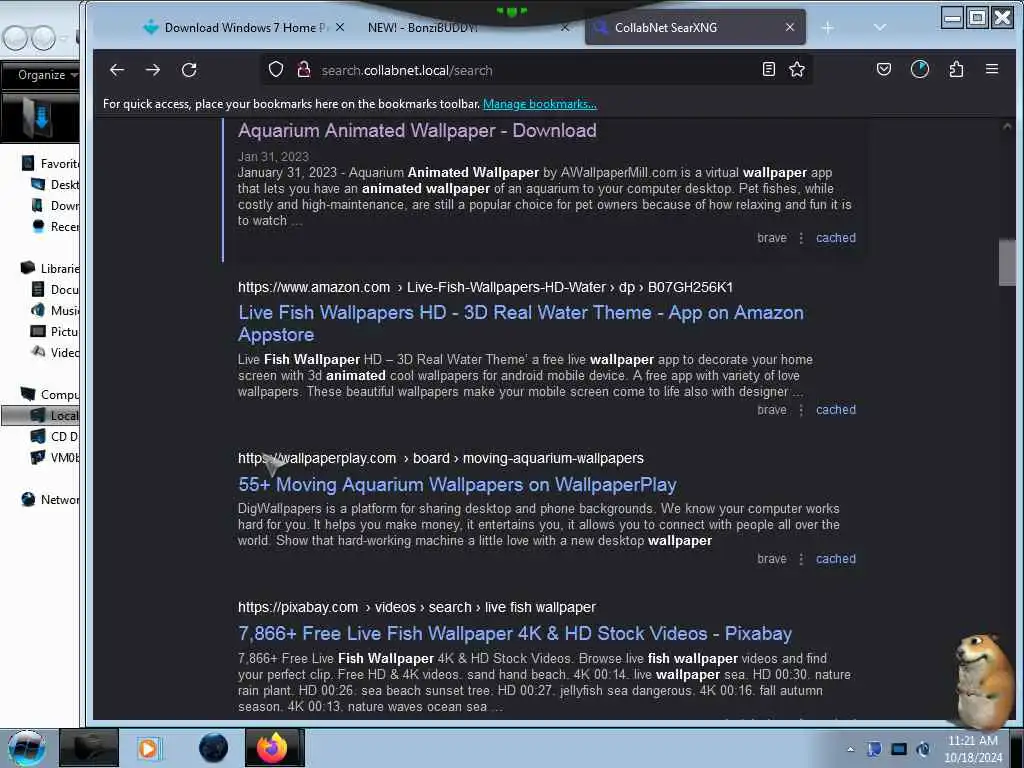Reload the current search page
The height and width of the screenshot is (768, 1024).
click(189, 70)
